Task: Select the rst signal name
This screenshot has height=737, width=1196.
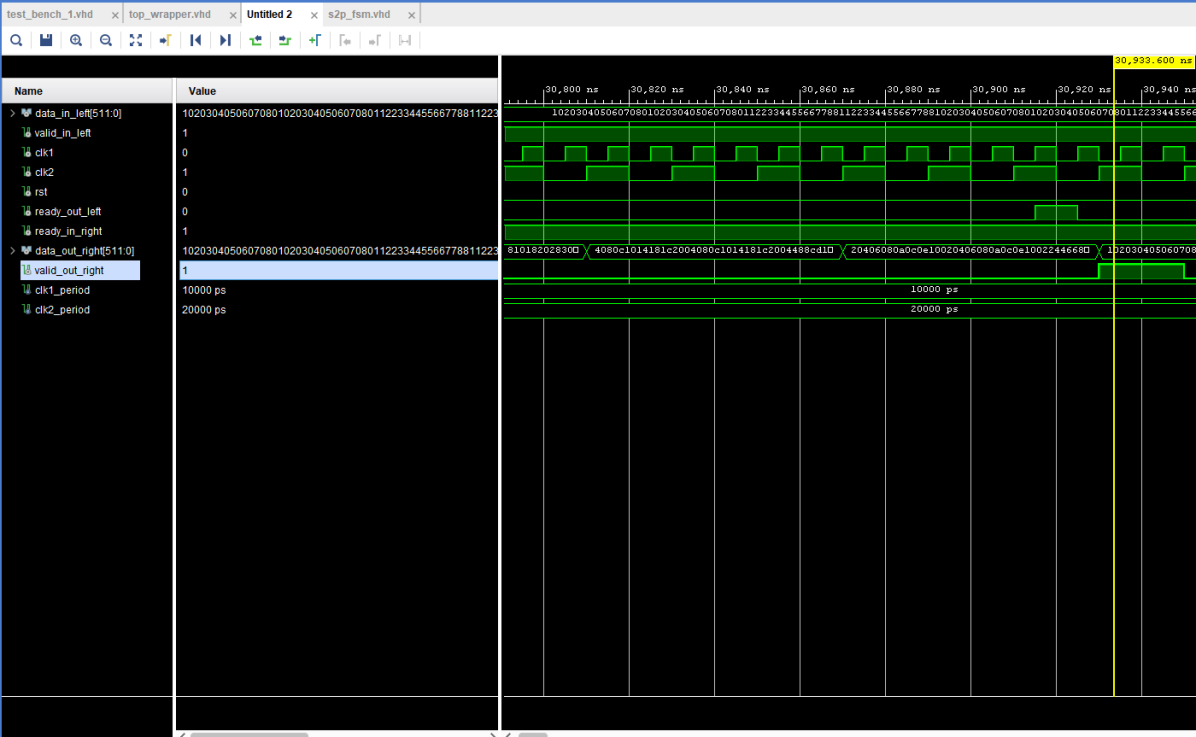Action: click(41, 191)
